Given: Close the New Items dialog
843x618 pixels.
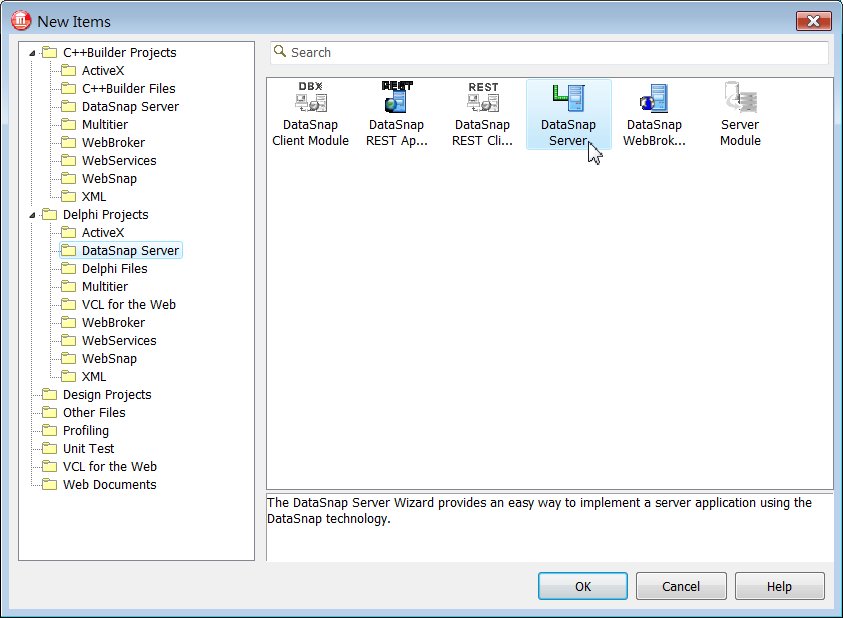Looking at the screenshot, I should (813, 21).
